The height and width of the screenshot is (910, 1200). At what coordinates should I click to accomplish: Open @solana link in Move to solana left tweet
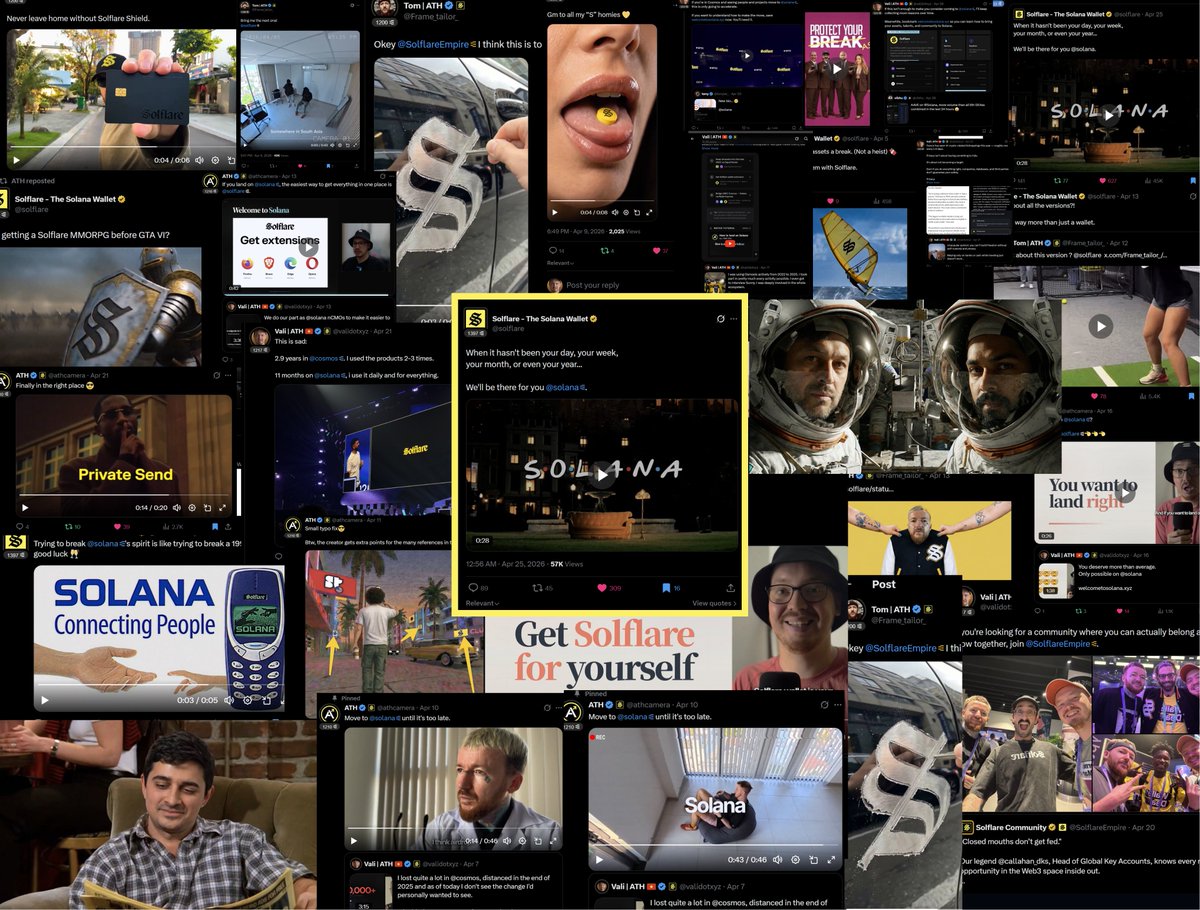click(x=385, y=717)
